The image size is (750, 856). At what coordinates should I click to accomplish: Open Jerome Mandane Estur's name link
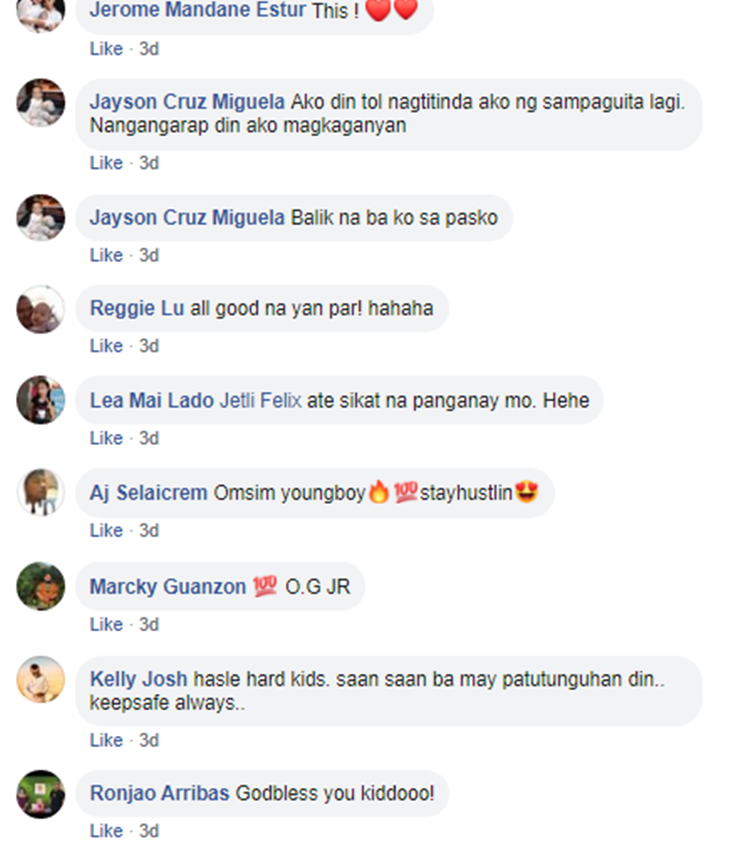[x=198, y=10]
